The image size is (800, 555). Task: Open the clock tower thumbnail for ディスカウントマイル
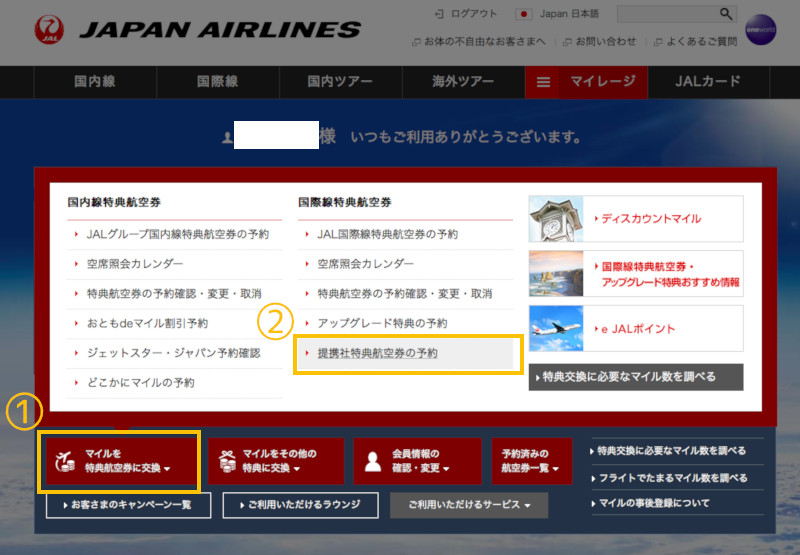coord(556,219)
